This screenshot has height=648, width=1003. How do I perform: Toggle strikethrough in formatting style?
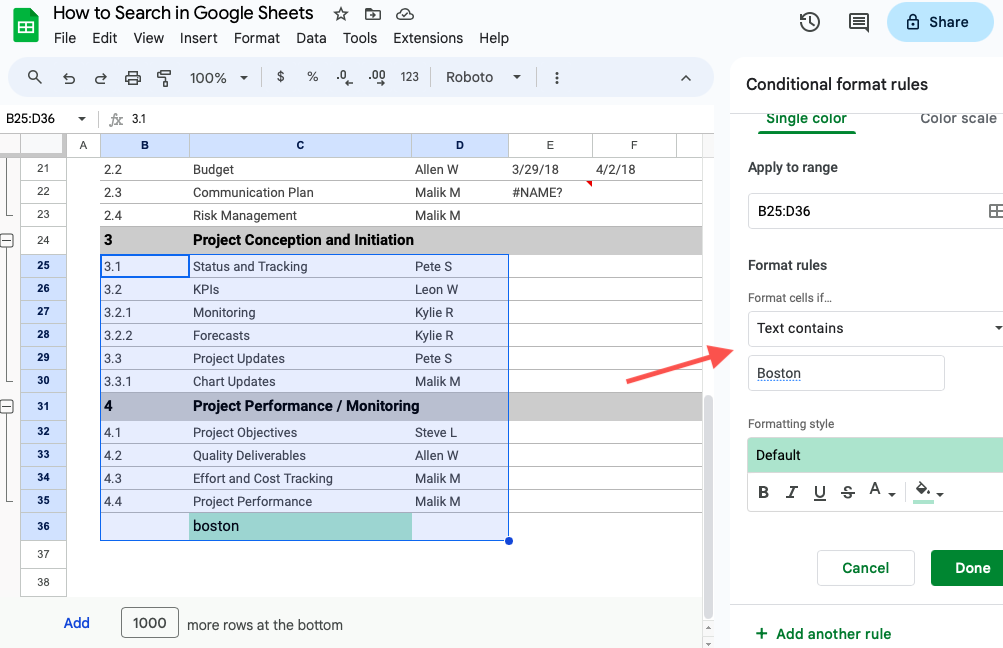[x=847, y=491]
